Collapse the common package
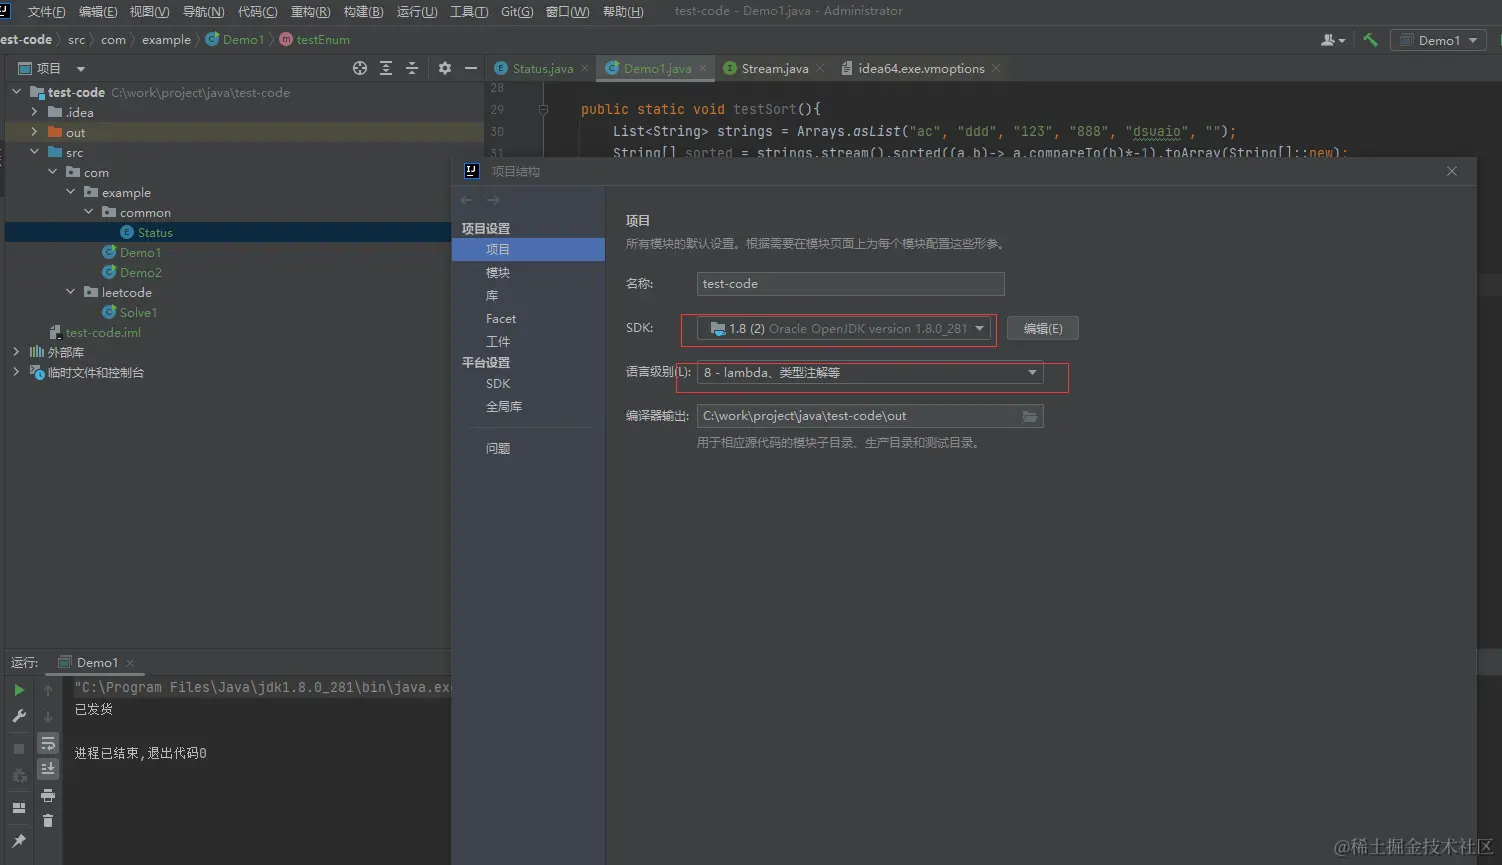 (89, 212)
